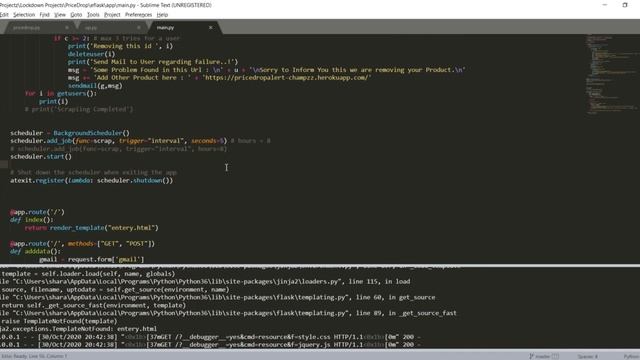Click the 'for i in getusers():' line
640x360 pixels.
[60, 93]
